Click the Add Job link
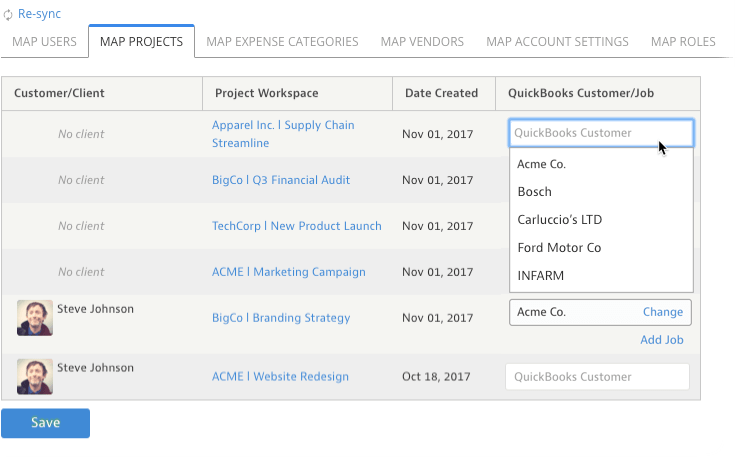739x459 pixels. pyautogui.click(x=662, y=340)
